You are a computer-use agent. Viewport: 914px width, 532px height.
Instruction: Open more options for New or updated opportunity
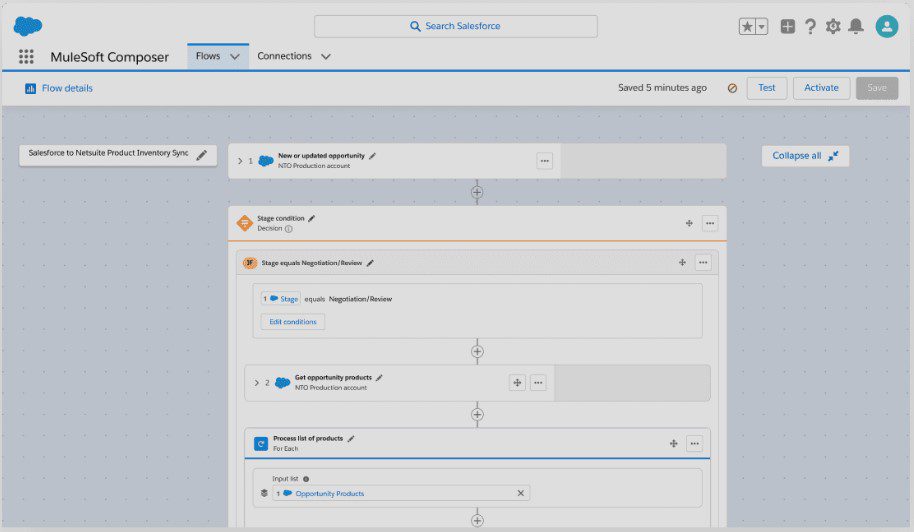pos(544,161)
